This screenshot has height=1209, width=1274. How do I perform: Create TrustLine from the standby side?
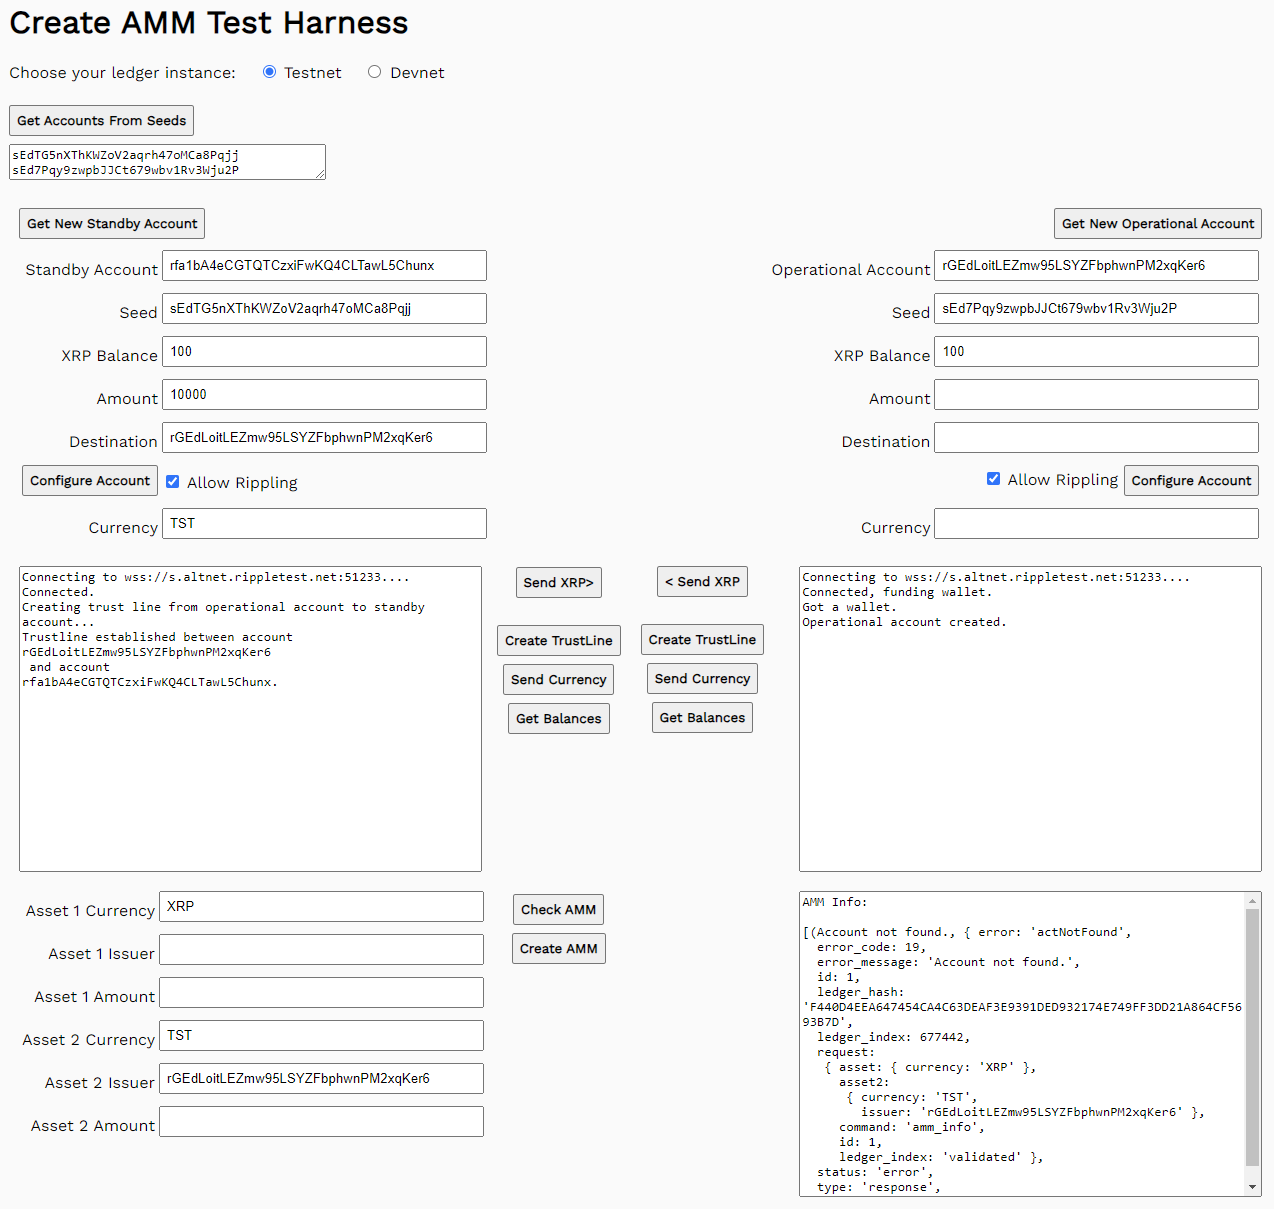coord(558,640)
